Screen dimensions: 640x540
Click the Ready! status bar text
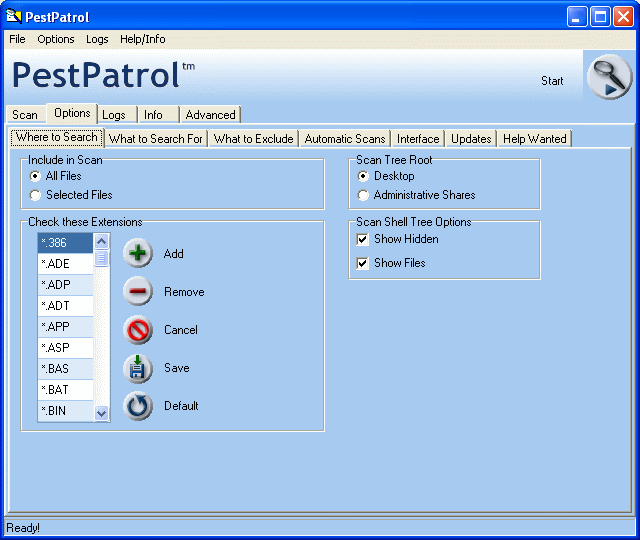(x=23, y=528)
